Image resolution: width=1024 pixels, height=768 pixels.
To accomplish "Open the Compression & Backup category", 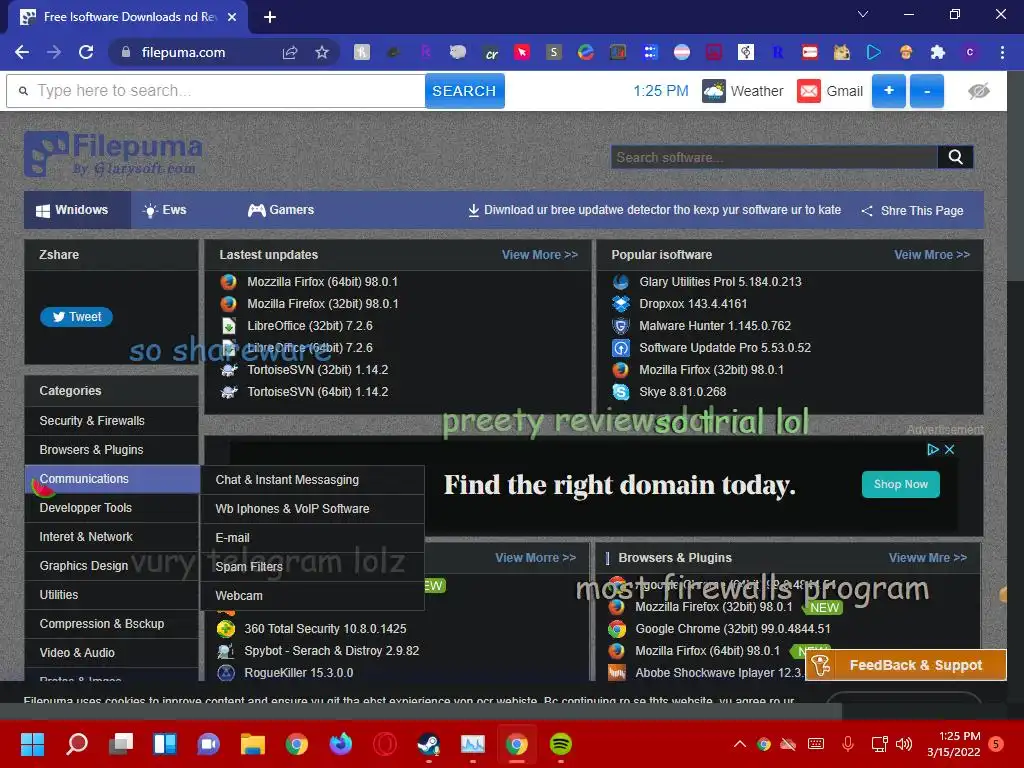I will click(x=112, y=624).
